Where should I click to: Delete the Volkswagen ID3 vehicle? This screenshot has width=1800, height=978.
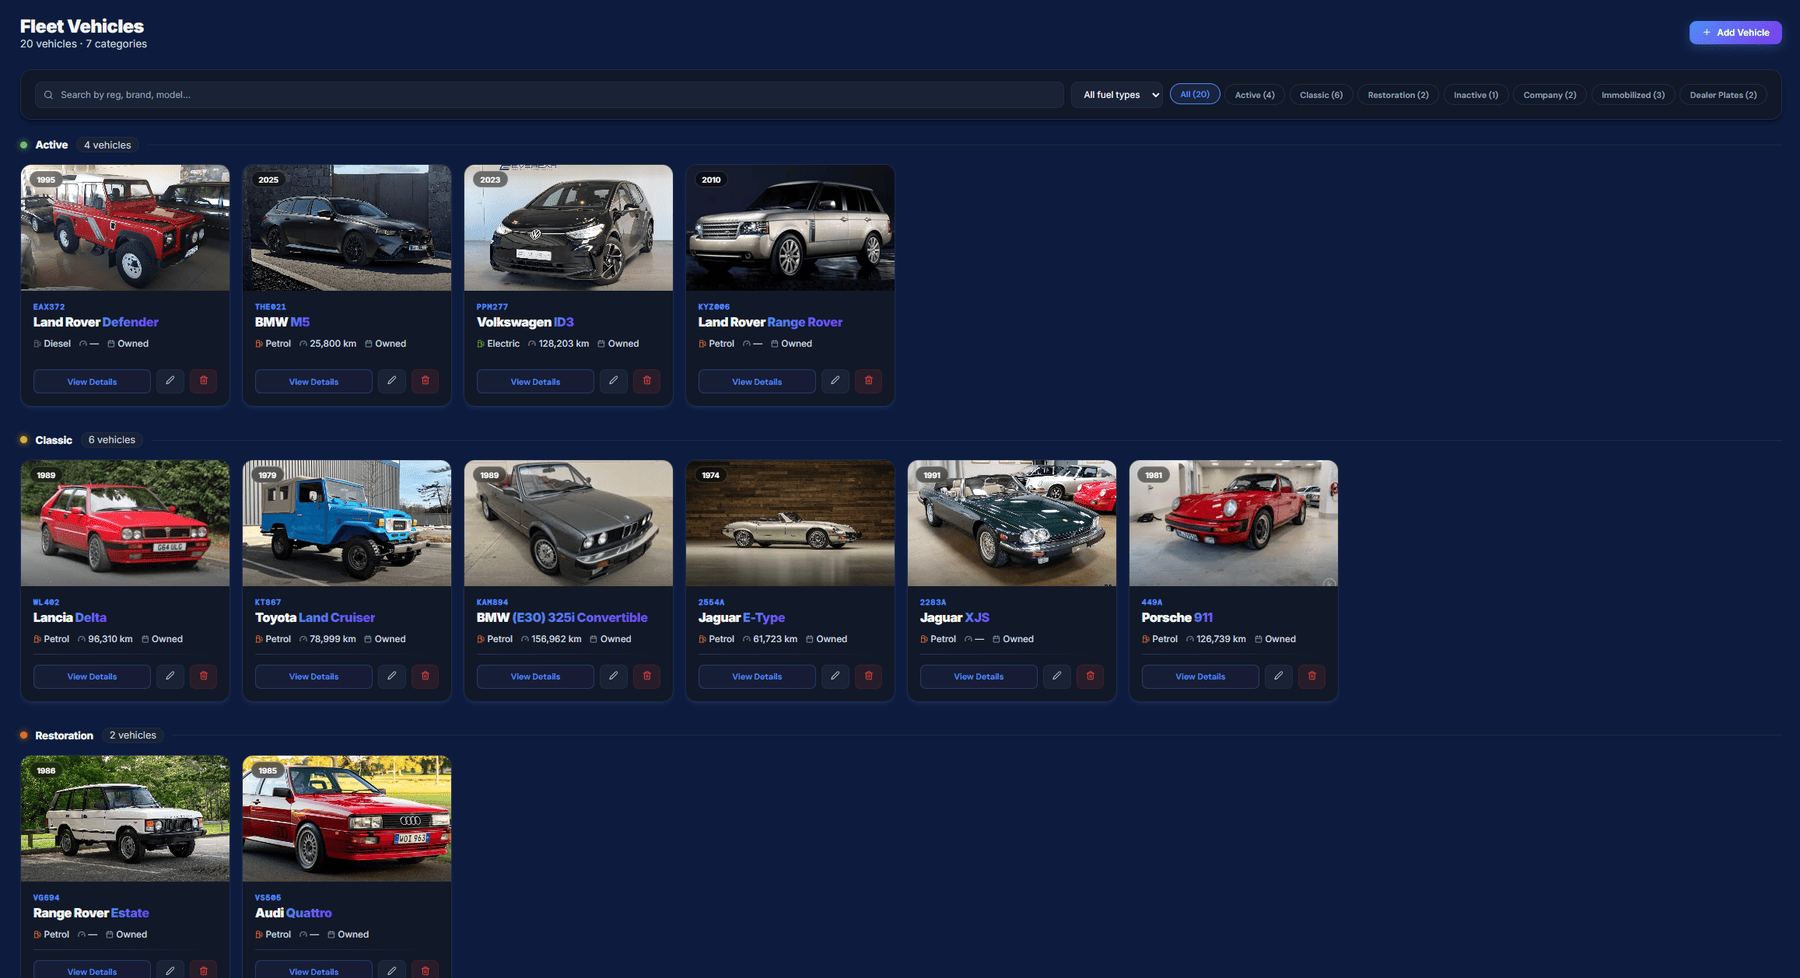(x=647, y=381)
